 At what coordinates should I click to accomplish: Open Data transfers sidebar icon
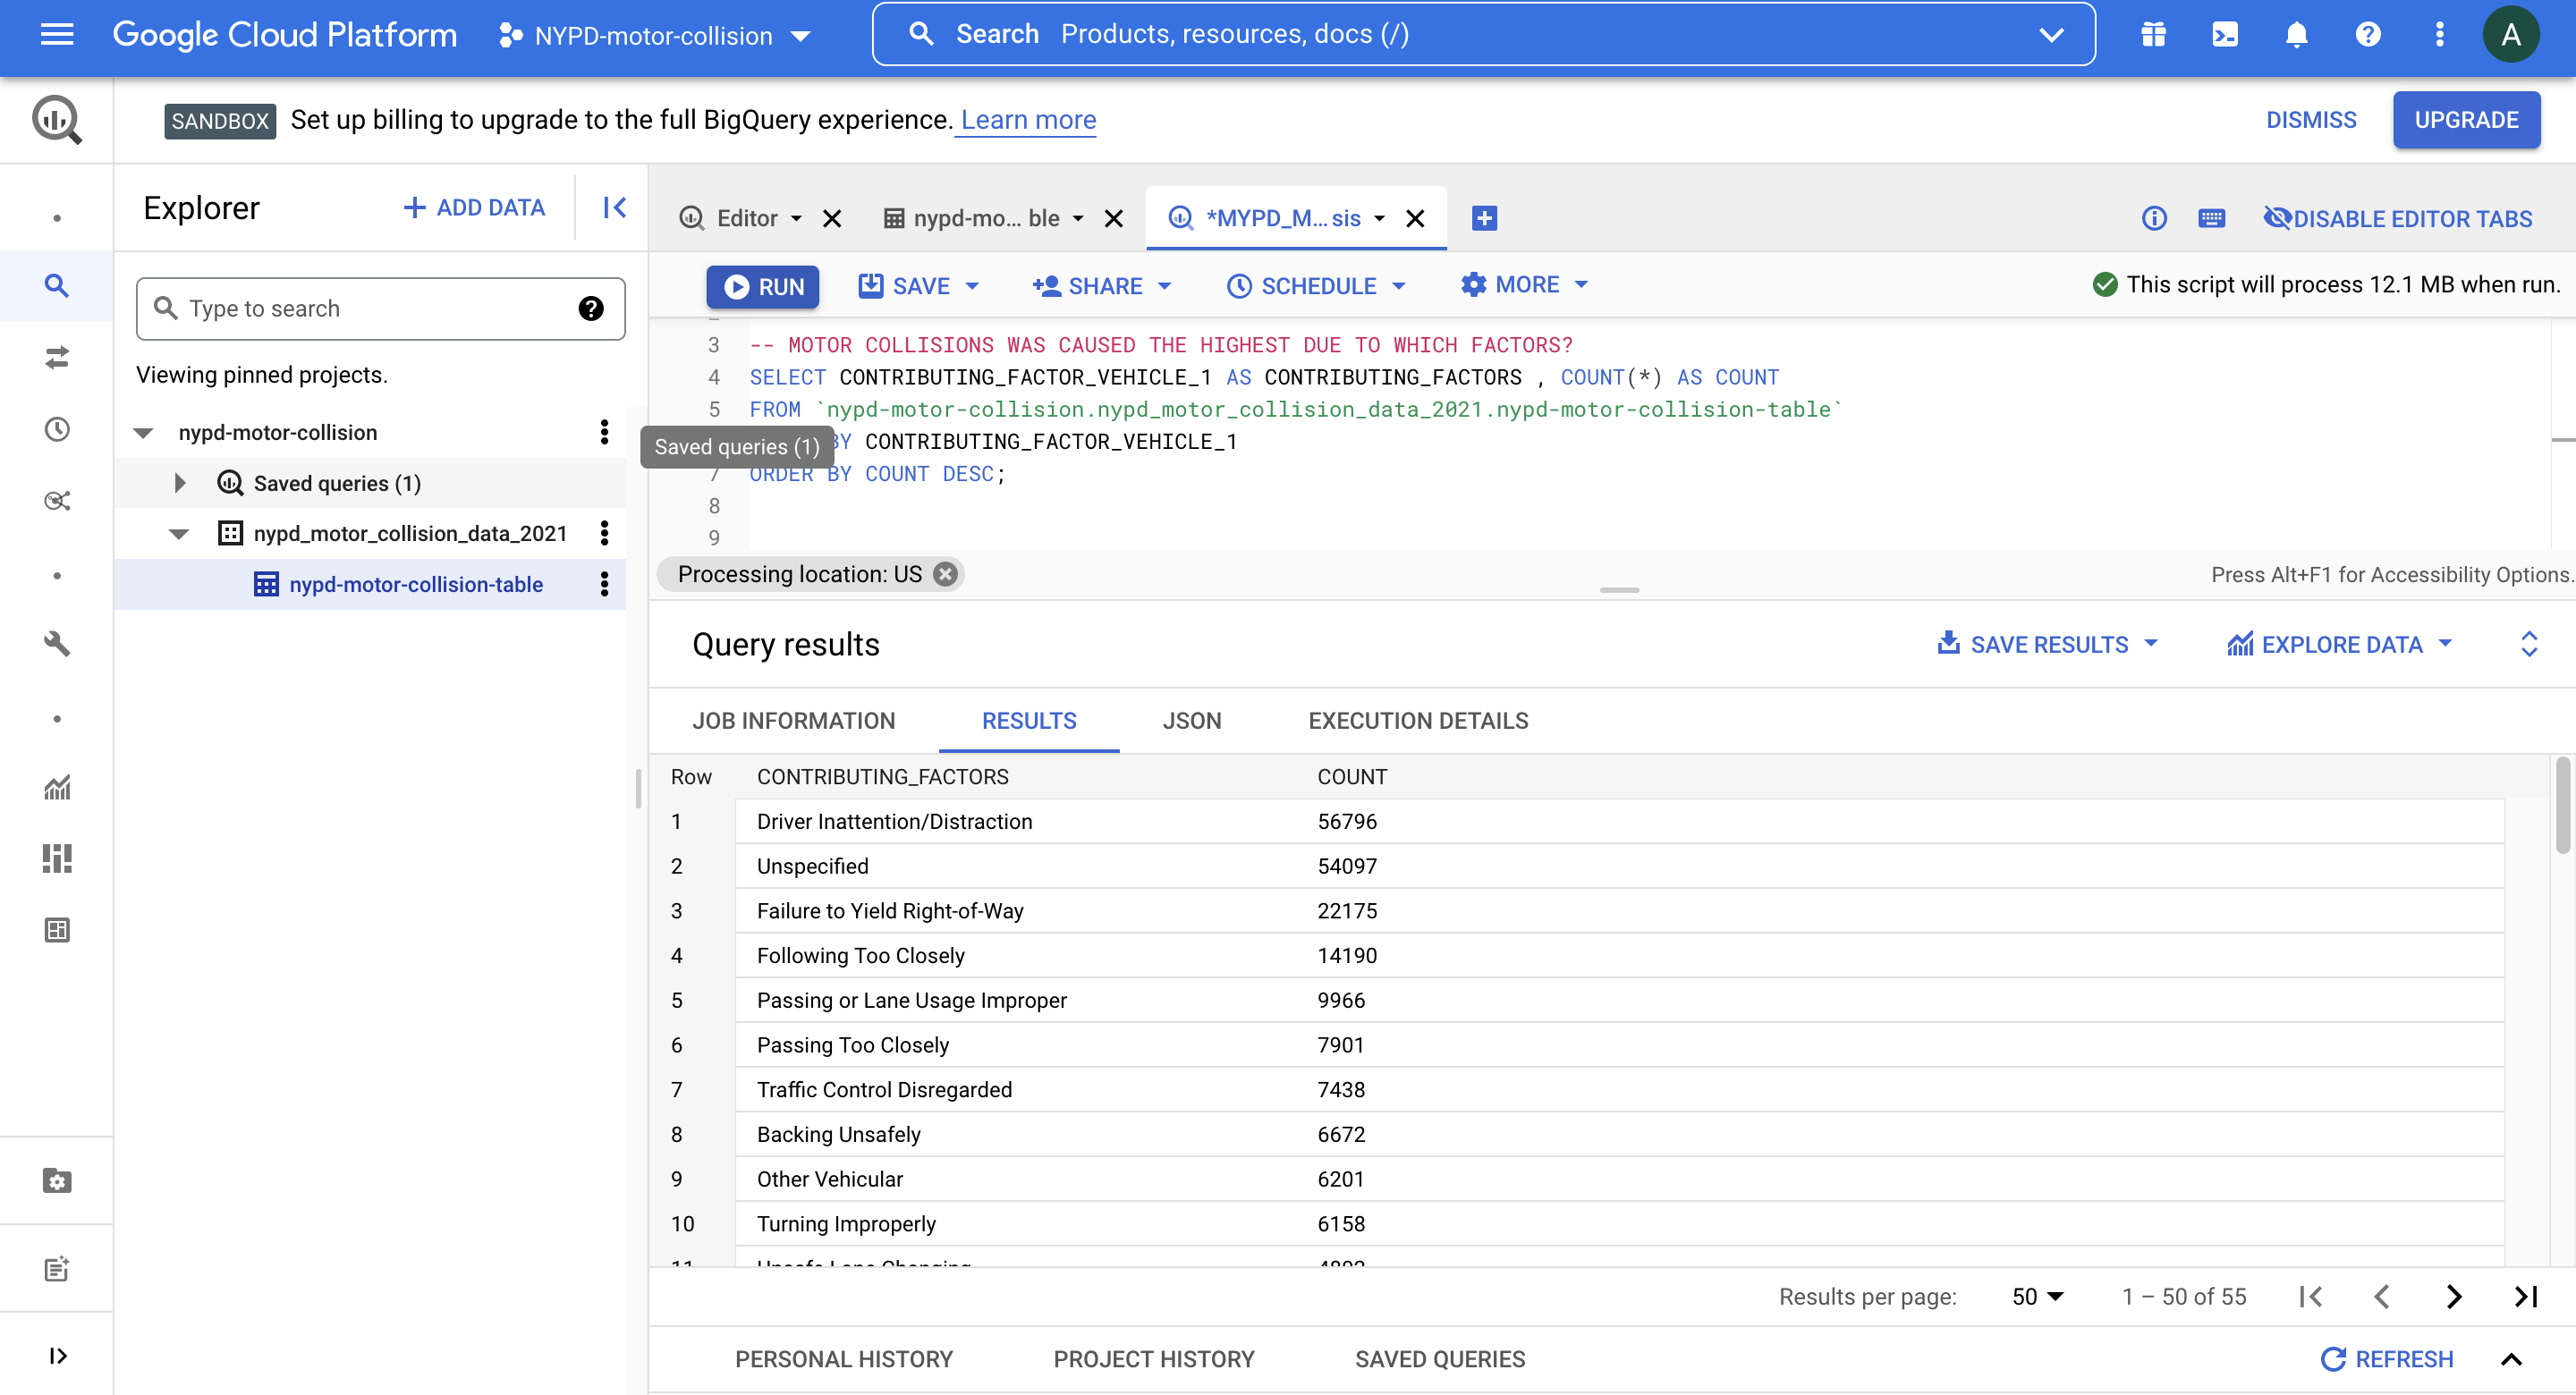57,357
